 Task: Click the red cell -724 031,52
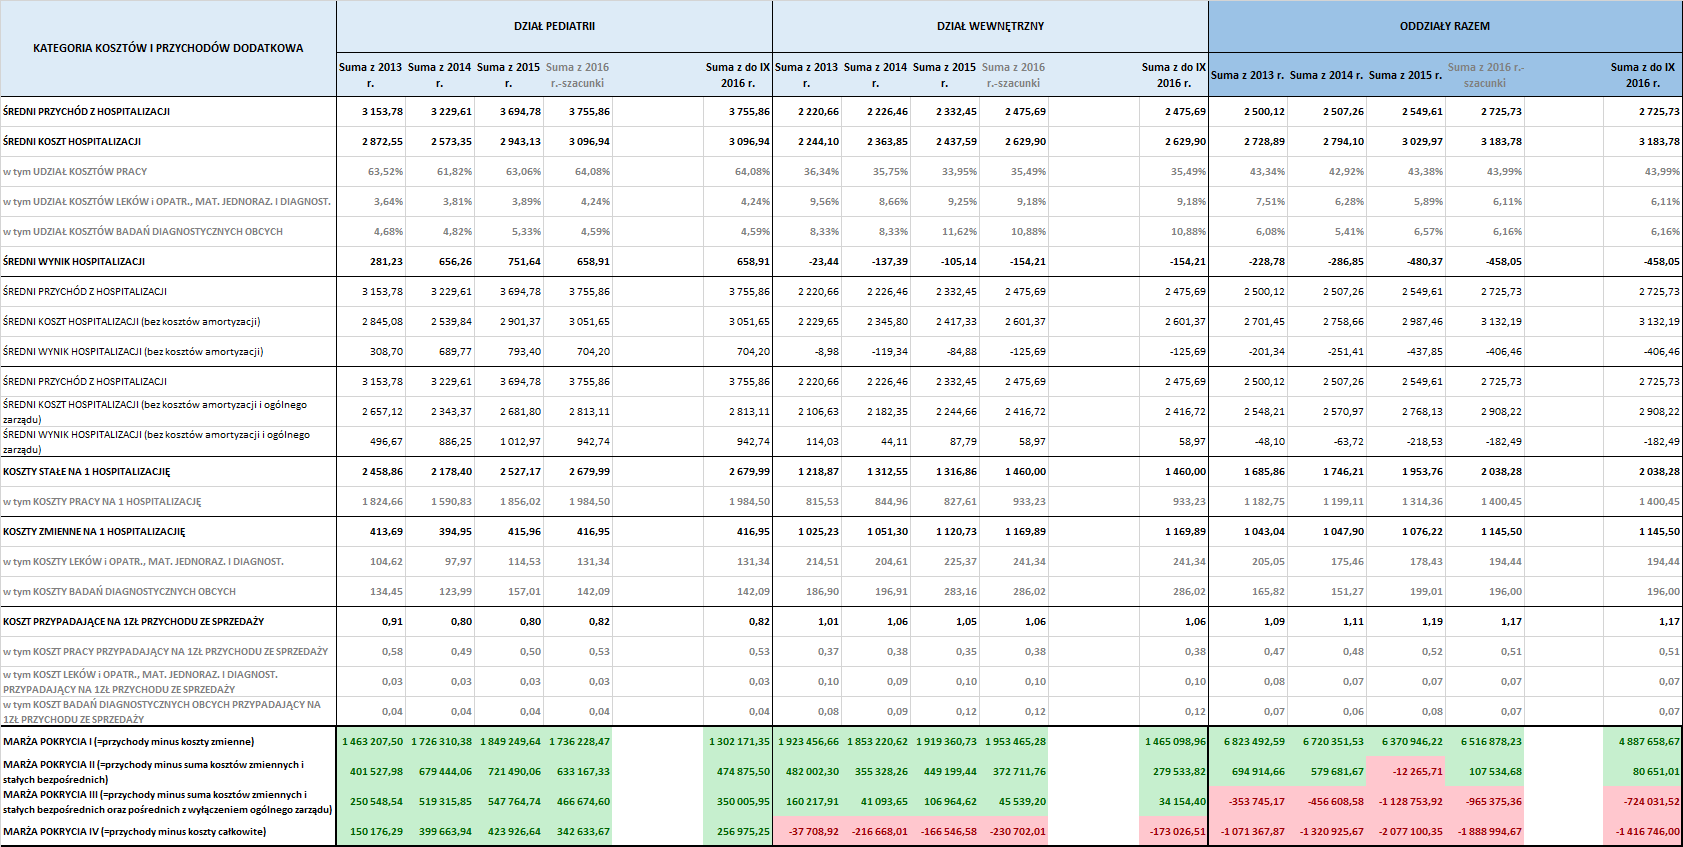point(1643,802)
